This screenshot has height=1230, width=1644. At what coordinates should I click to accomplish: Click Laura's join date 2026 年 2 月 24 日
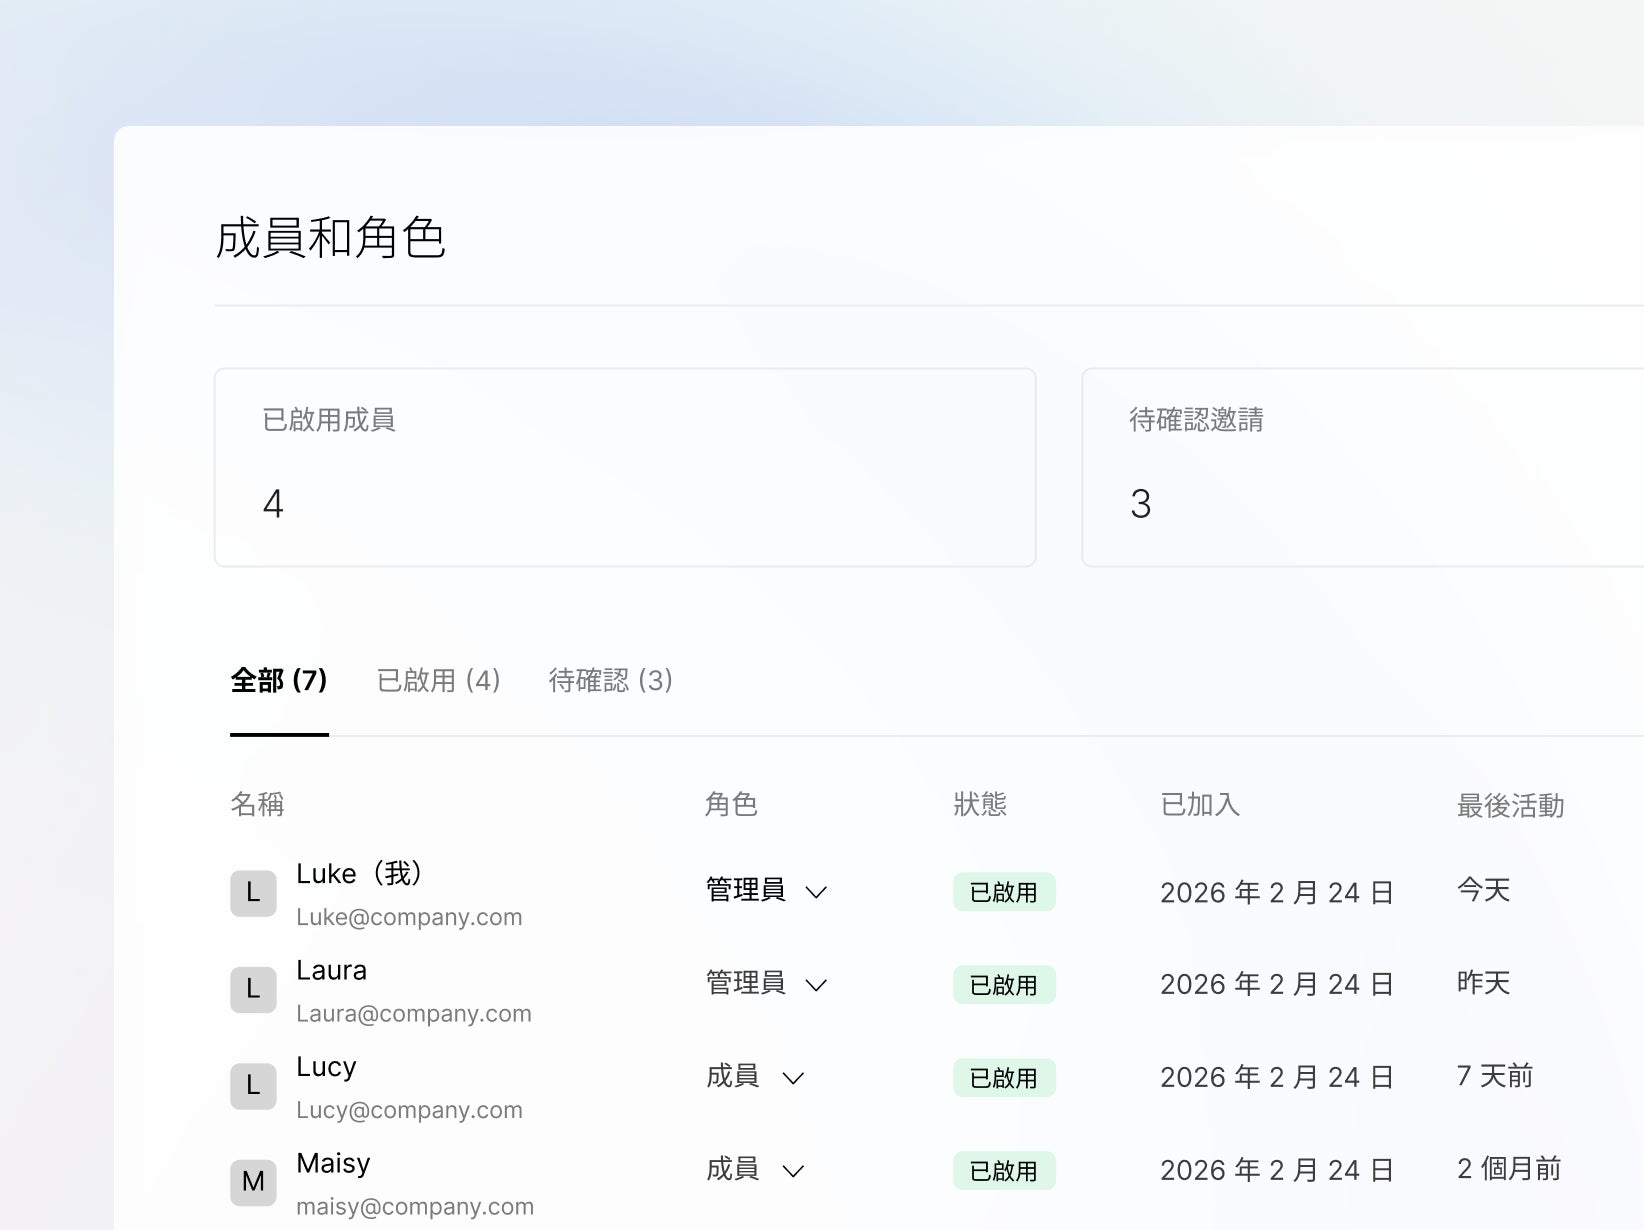(x=1277, y=984)
